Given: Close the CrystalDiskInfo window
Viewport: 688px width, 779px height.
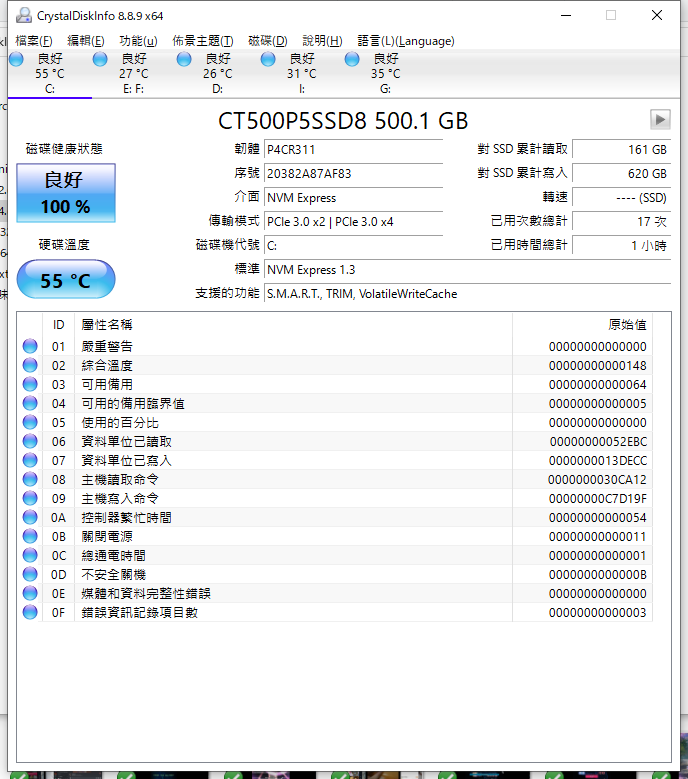Looking at the screenshot, I should coord(657,15).
